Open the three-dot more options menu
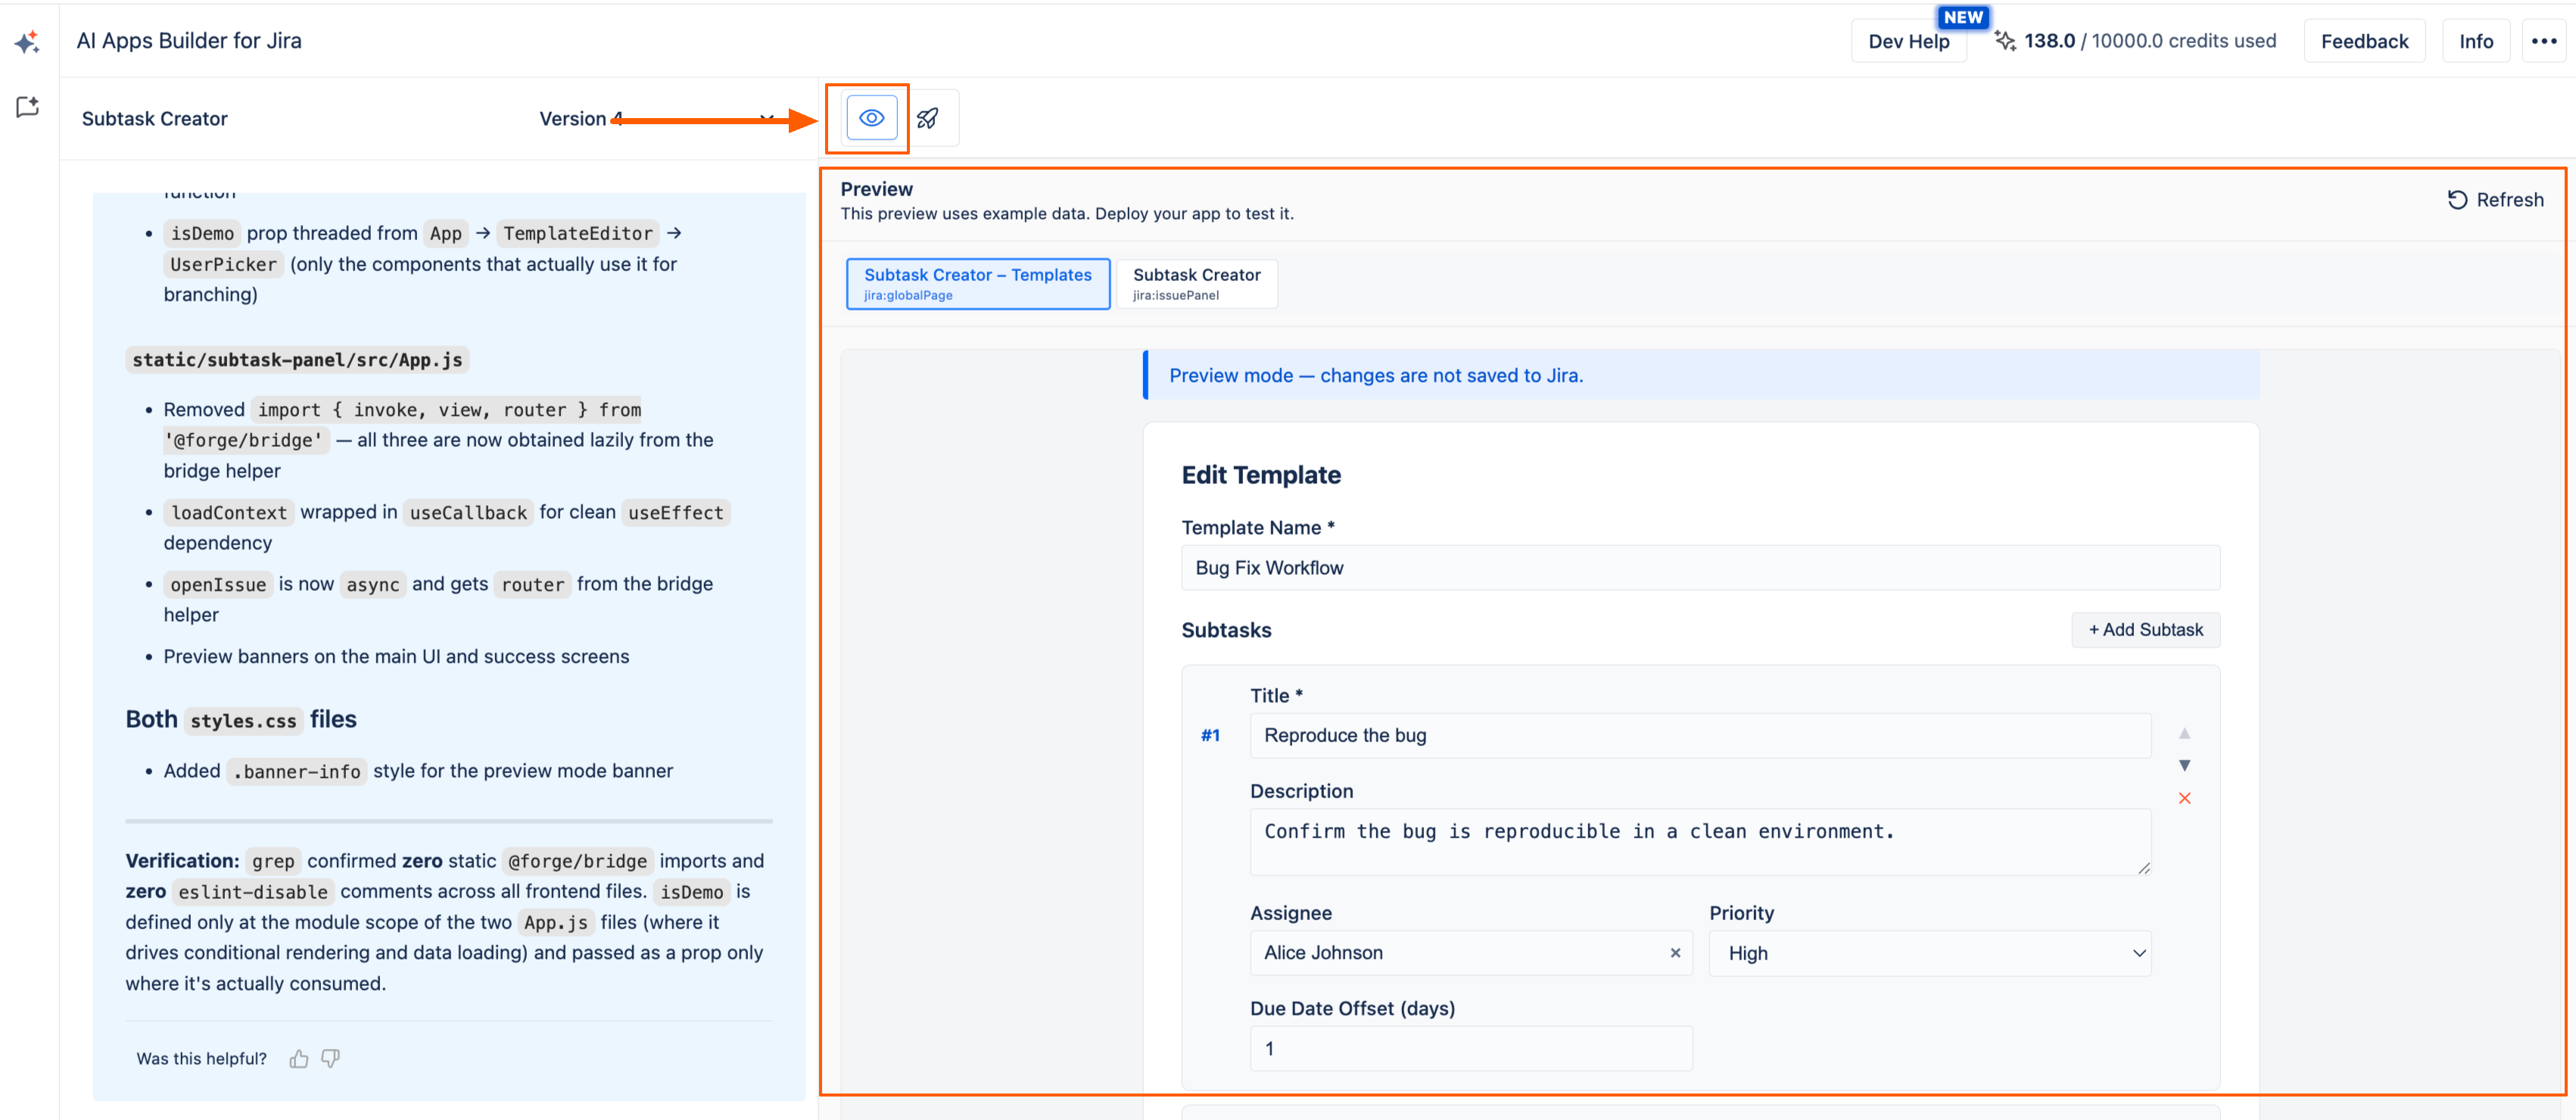This screenshot has width=2576, height=1120. point(2543,41)
